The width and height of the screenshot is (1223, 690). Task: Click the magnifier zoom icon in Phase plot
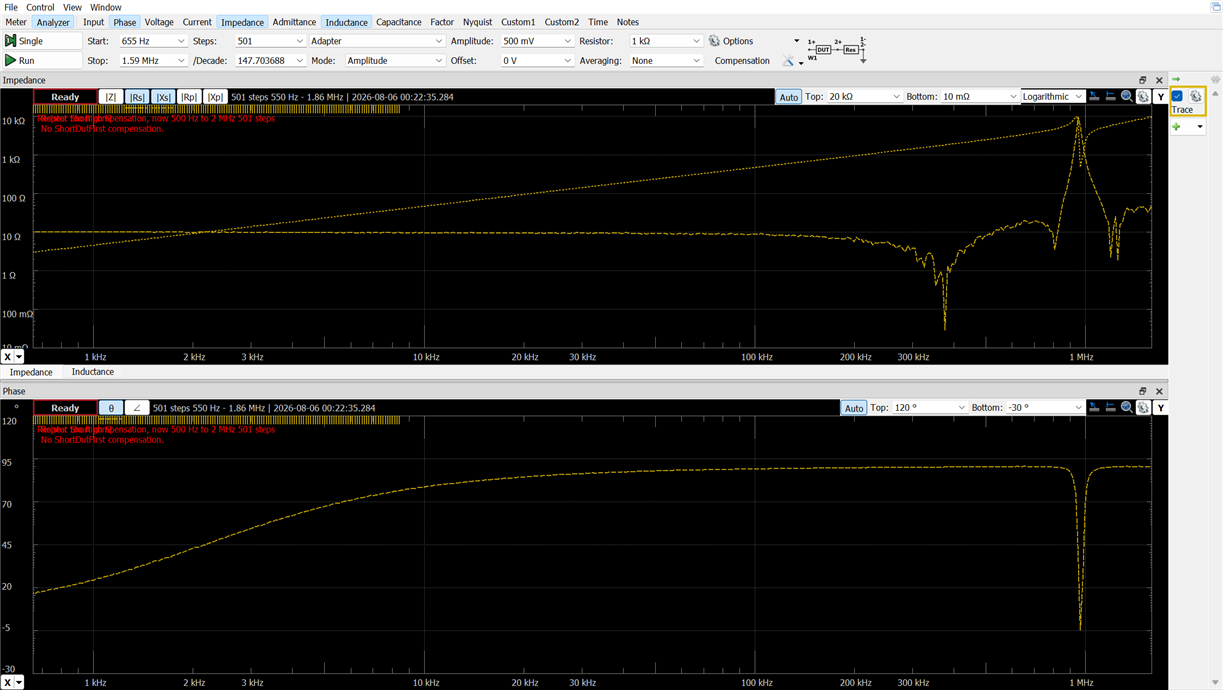pos(1127,408)
